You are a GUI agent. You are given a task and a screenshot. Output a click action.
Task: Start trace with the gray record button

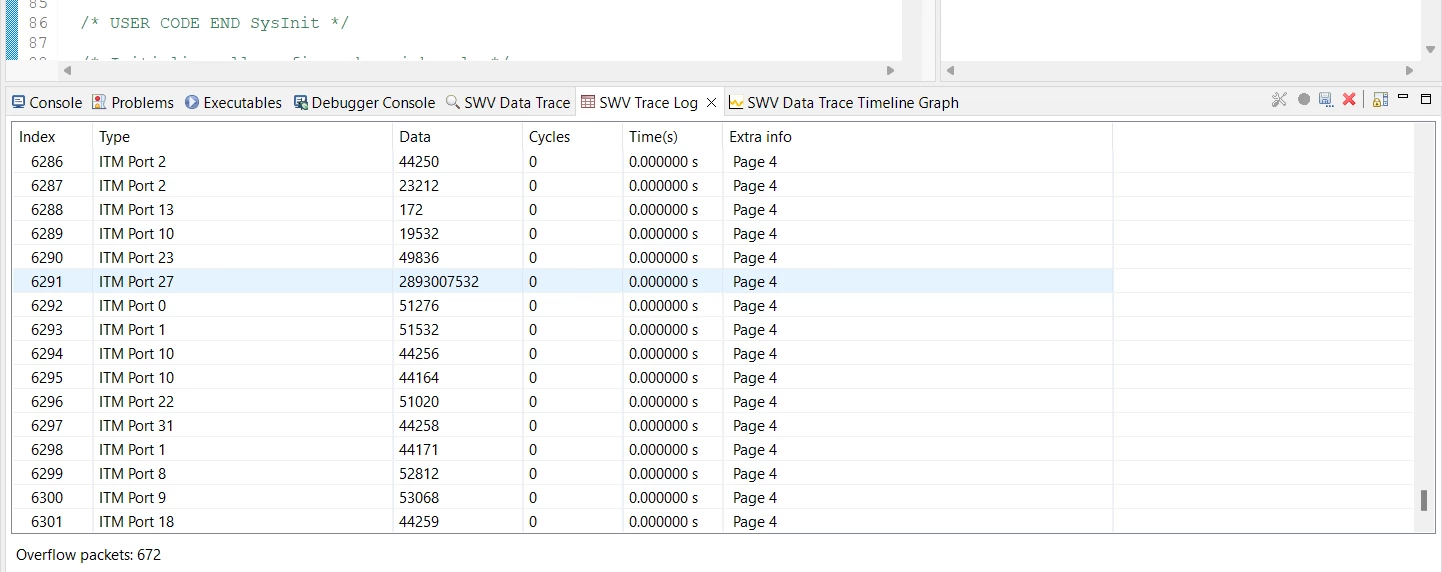click(x=1304, y=100)
